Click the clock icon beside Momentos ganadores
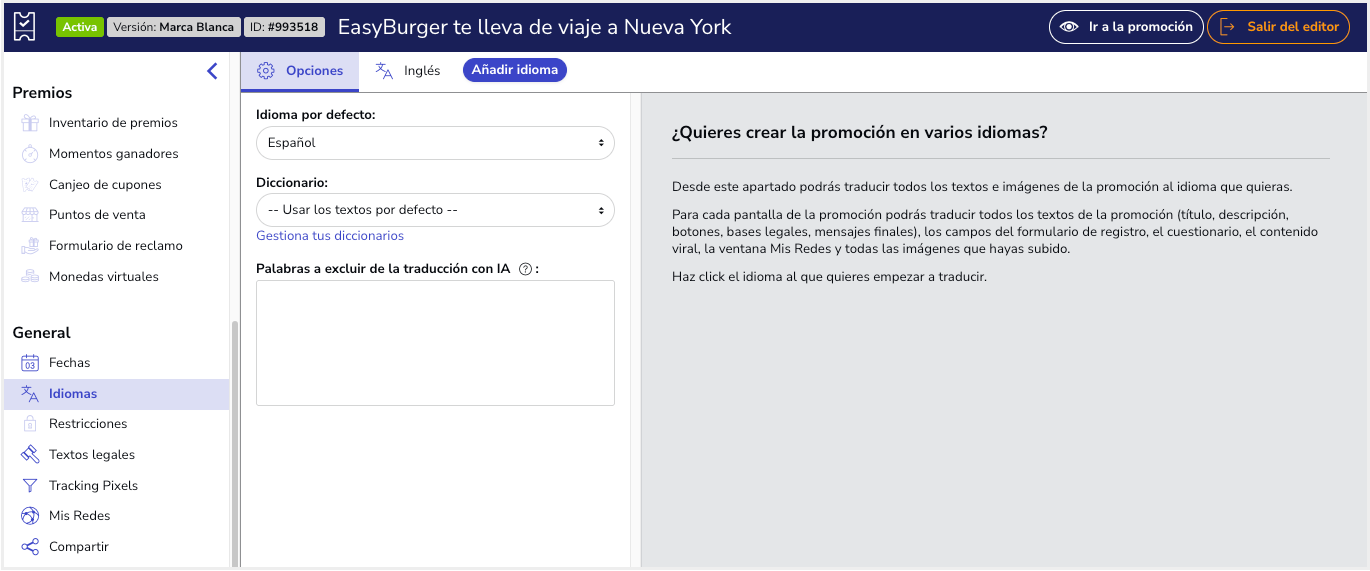This screenshot has width=1370, height=571. click(x=30, y=154)
